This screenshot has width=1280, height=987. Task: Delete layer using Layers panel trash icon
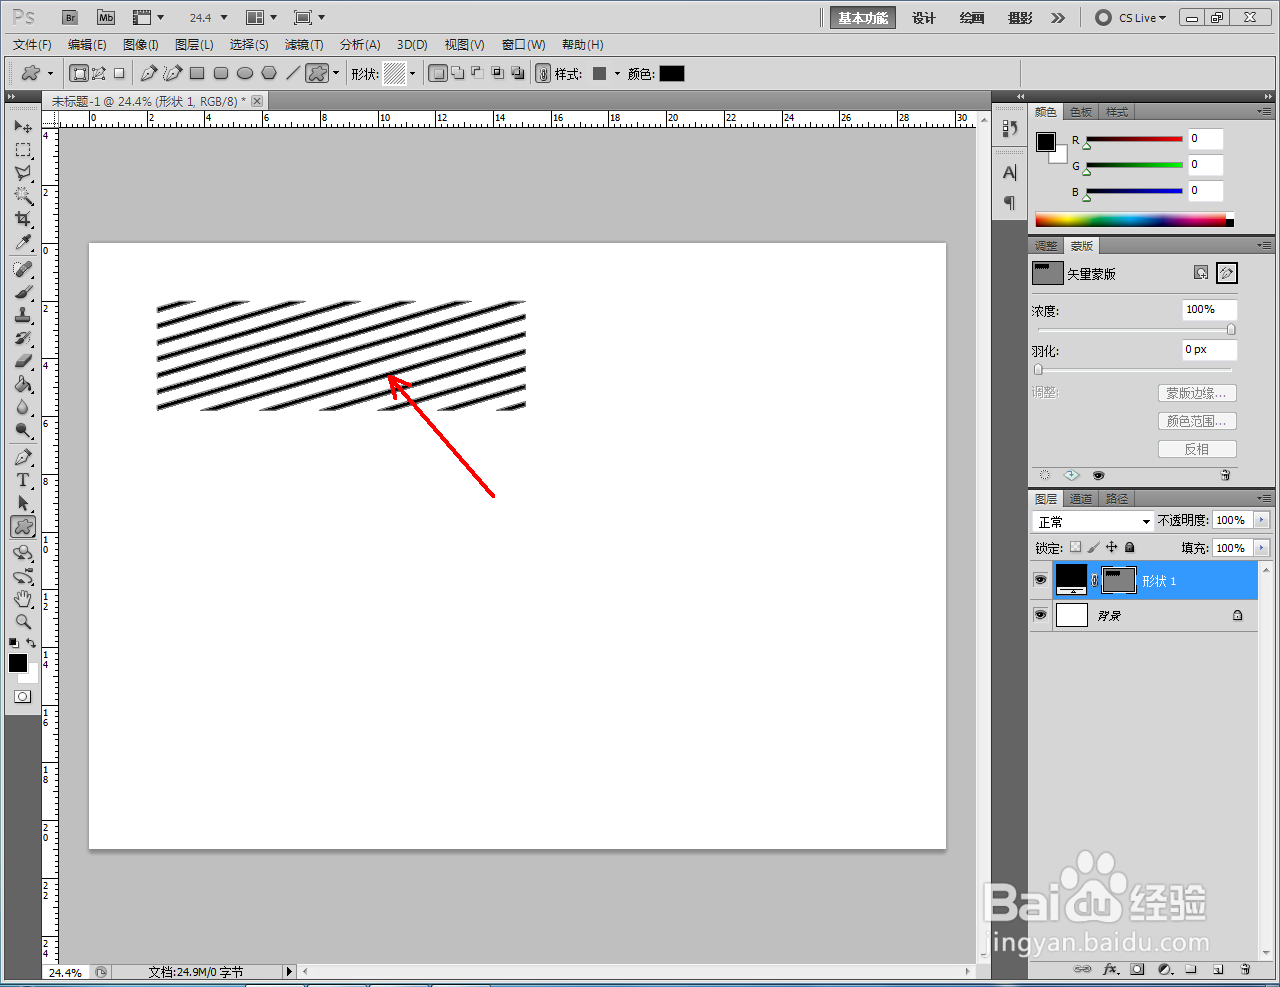click(x=1245, y=969)
